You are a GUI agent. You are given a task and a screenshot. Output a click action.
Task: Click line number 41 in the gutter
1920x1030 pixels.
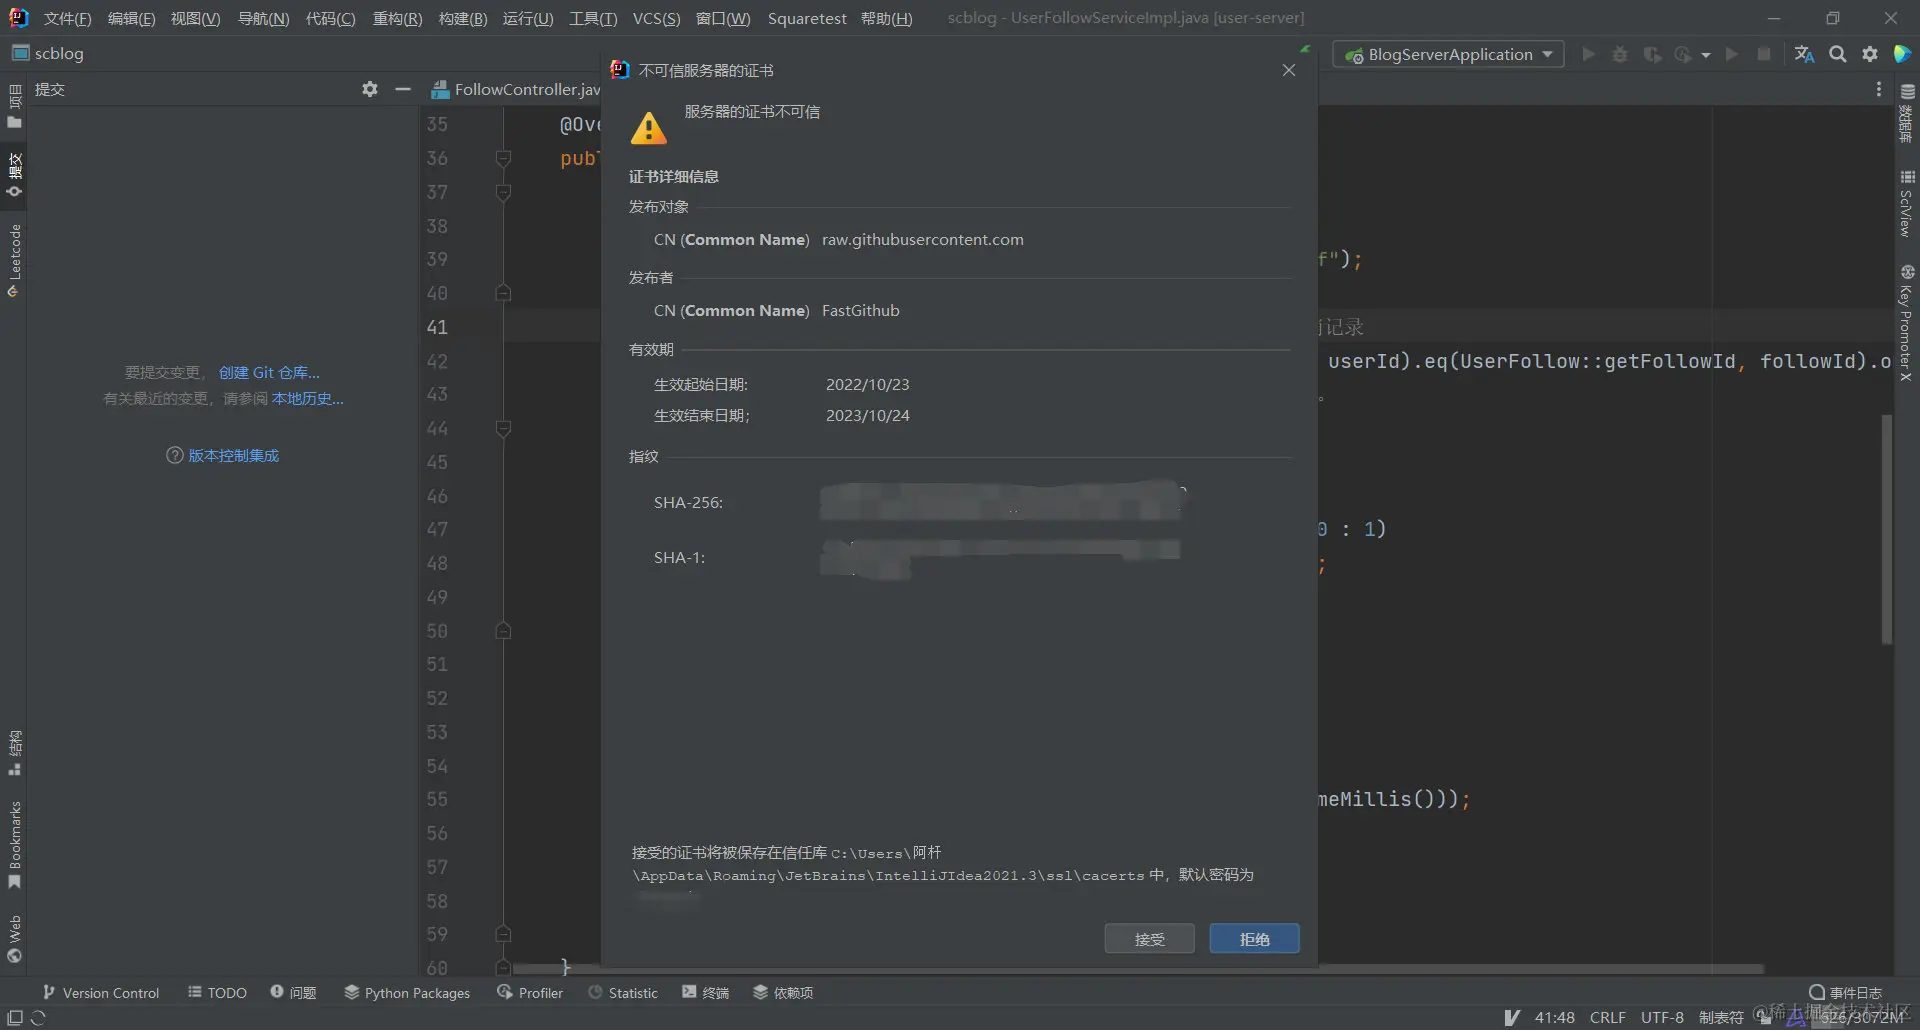point(437,327)
